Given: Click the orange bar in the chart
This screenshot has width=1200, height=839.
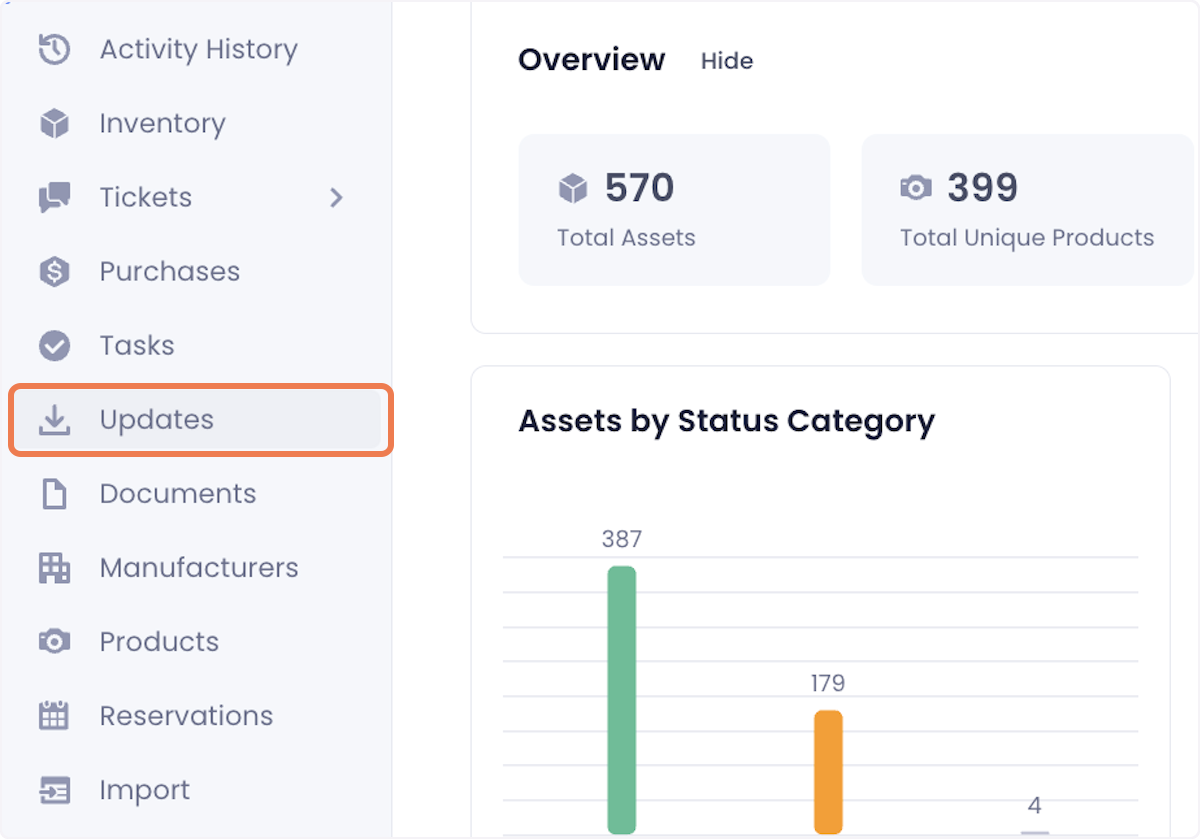Looking at the screenshot, I should coord(828,772).
